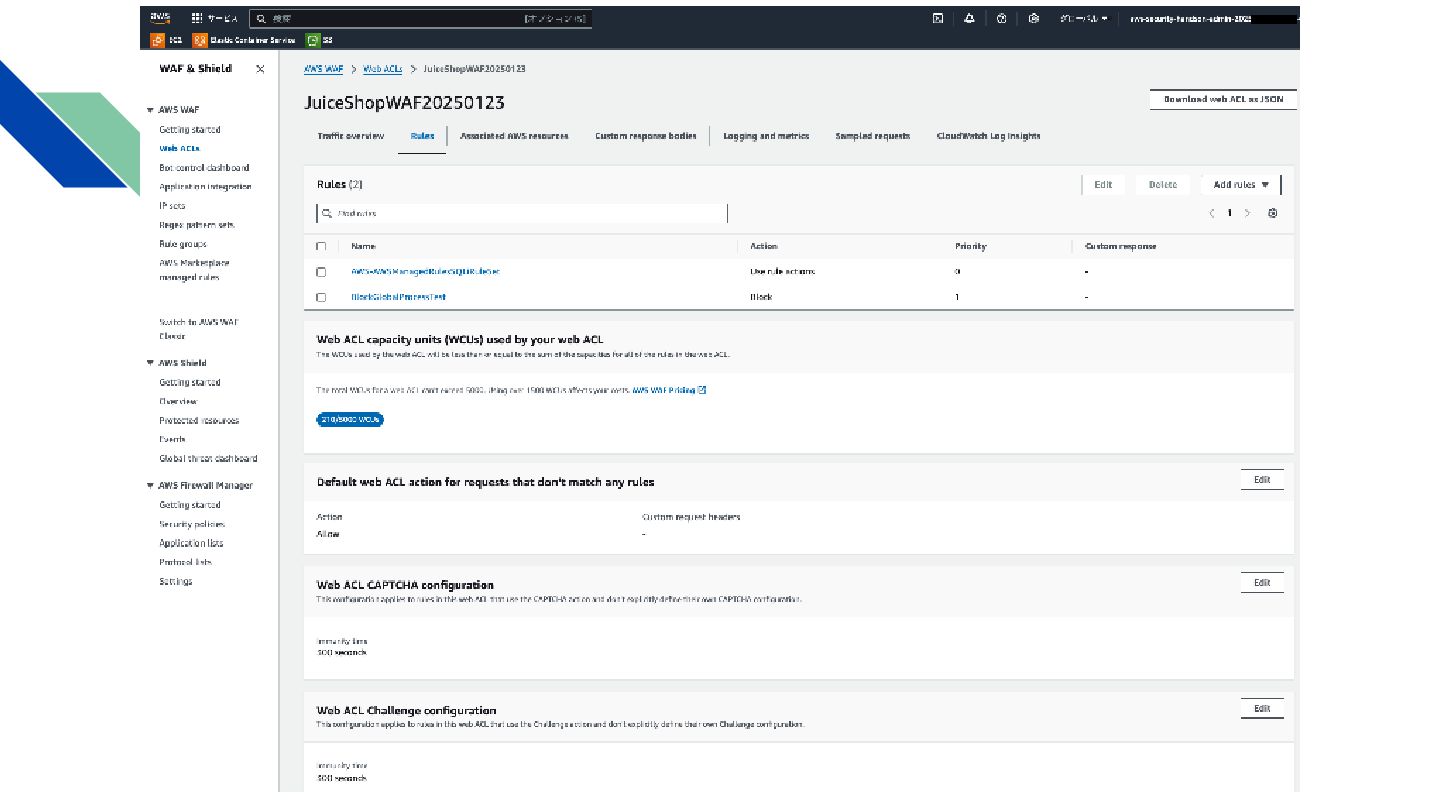The image size is (1440, 810).
Task: Open the CloudShell icon in top bar
Action: click(938, 18)
